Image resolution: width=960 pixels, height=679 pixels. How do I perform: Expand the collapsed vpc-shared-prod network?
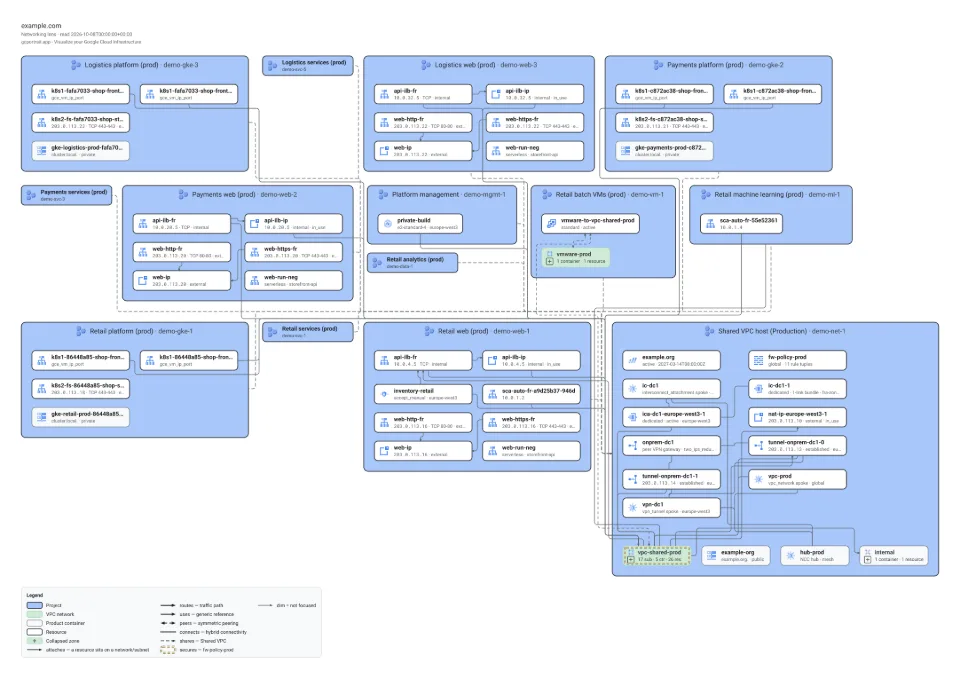tap(631, 560)
